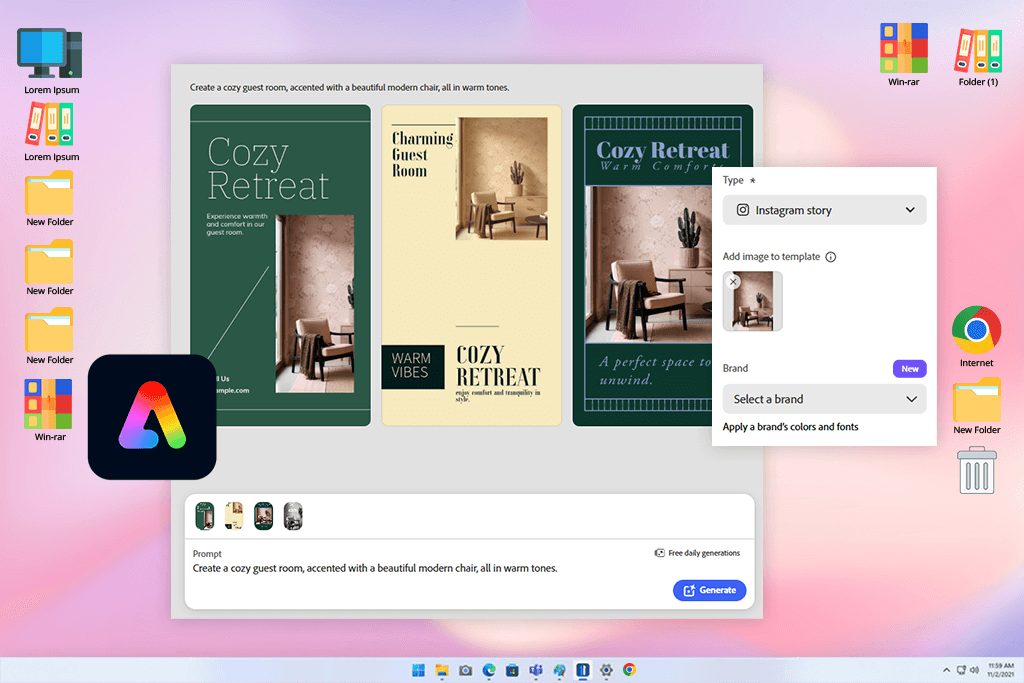Click the uploaded chair image thumbnail
This screenshot has height=683, width=1024.
coord(753,301)
